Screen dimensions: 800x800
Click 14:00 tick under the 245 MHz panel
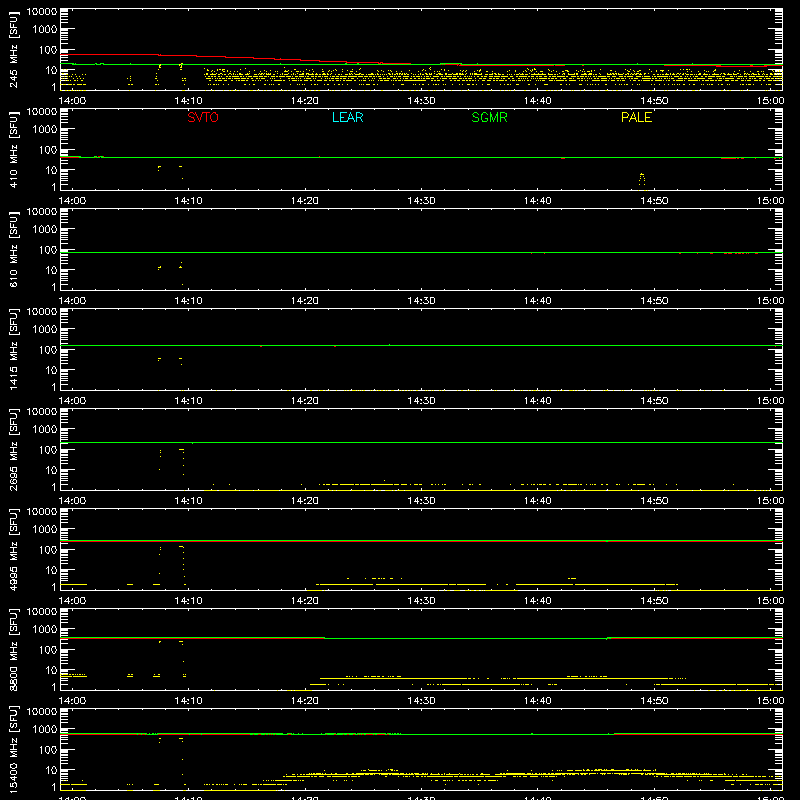72,101
